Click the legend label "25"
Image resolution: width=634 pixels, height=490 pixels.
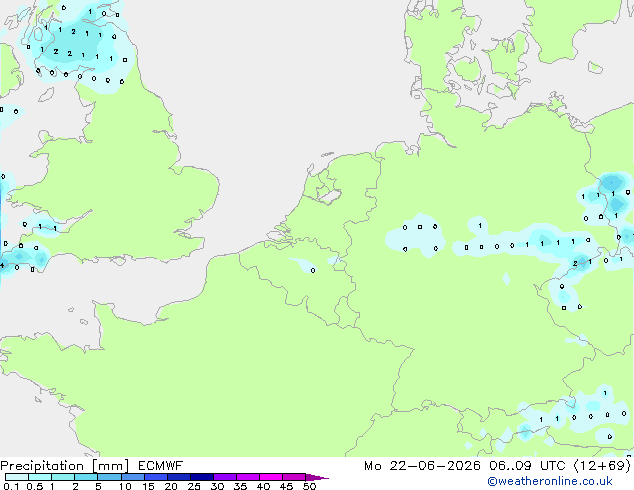tap(194, 486)
